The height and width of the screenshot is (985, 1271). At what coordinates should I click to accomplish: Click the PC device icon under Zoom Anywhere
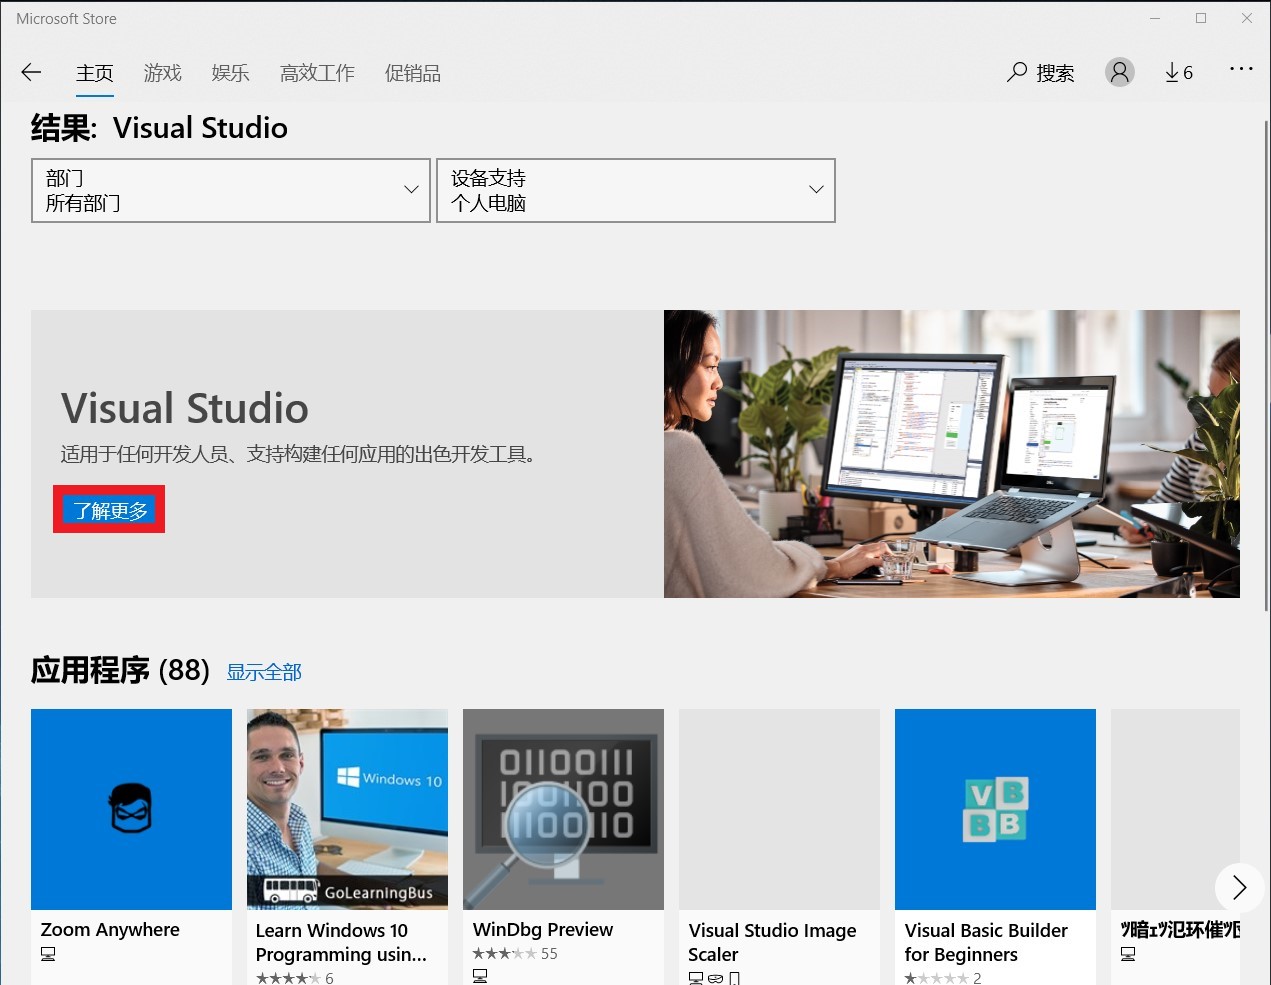coord(47,954)
